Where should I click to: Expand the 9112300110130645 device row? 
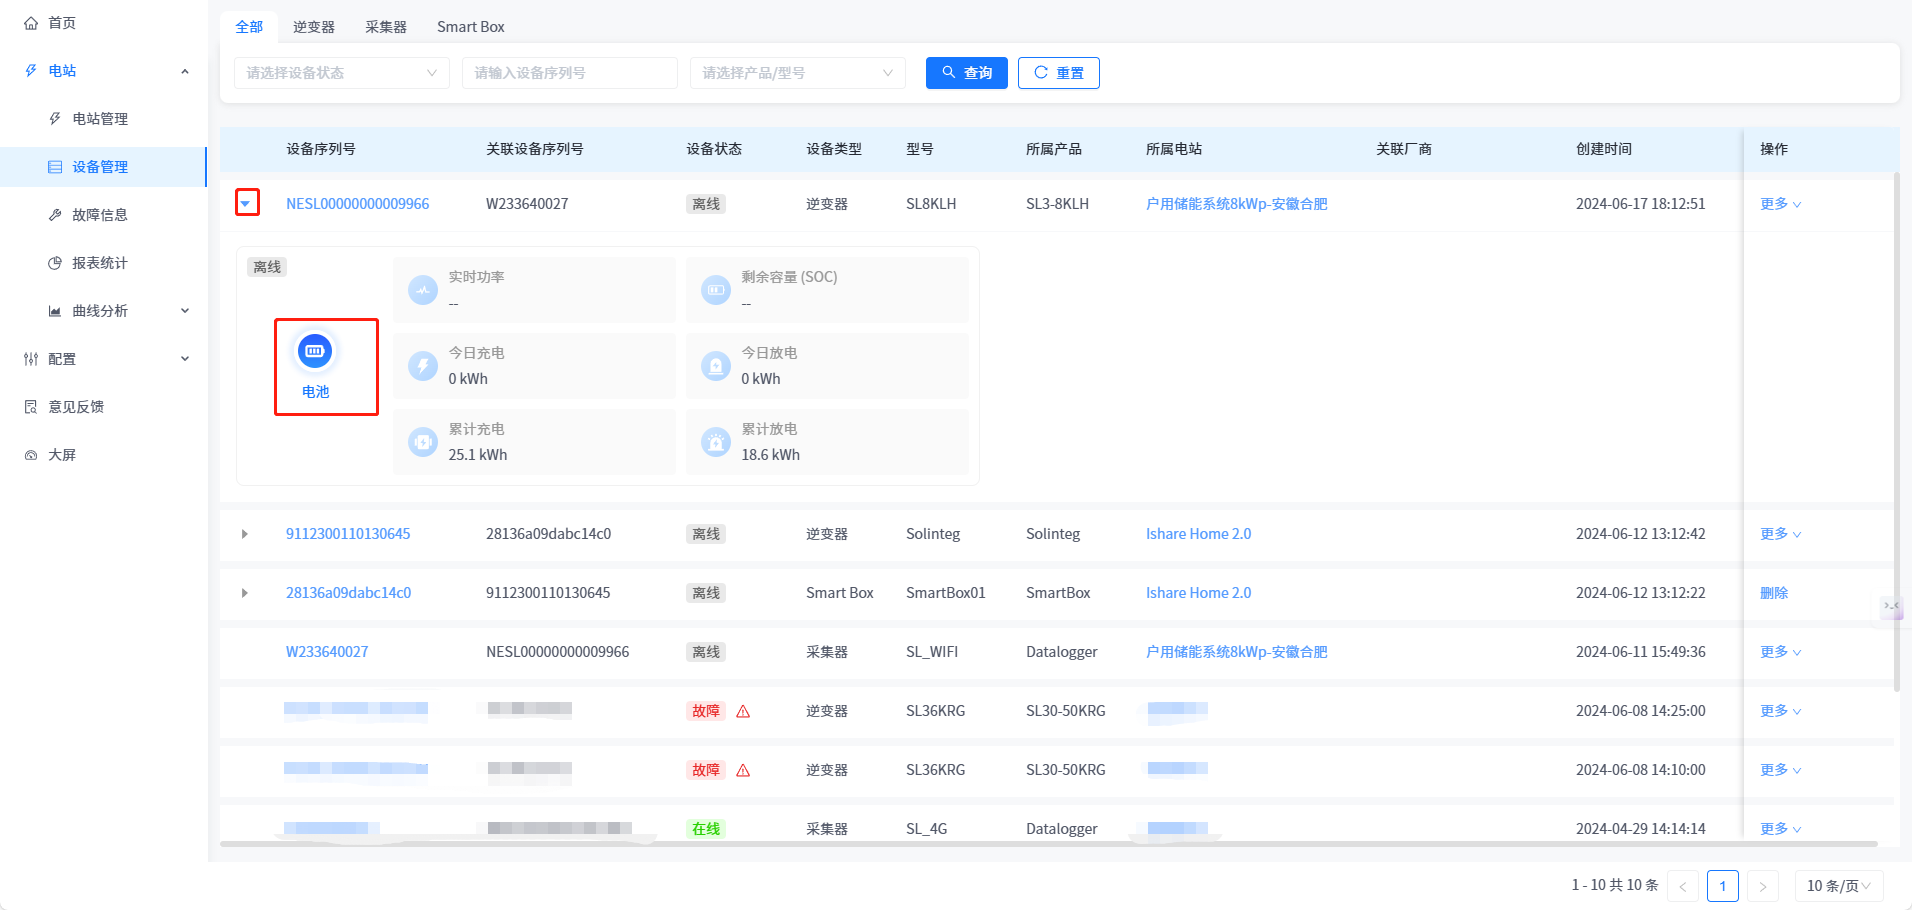pyautogui.click(x=245, y=534)
